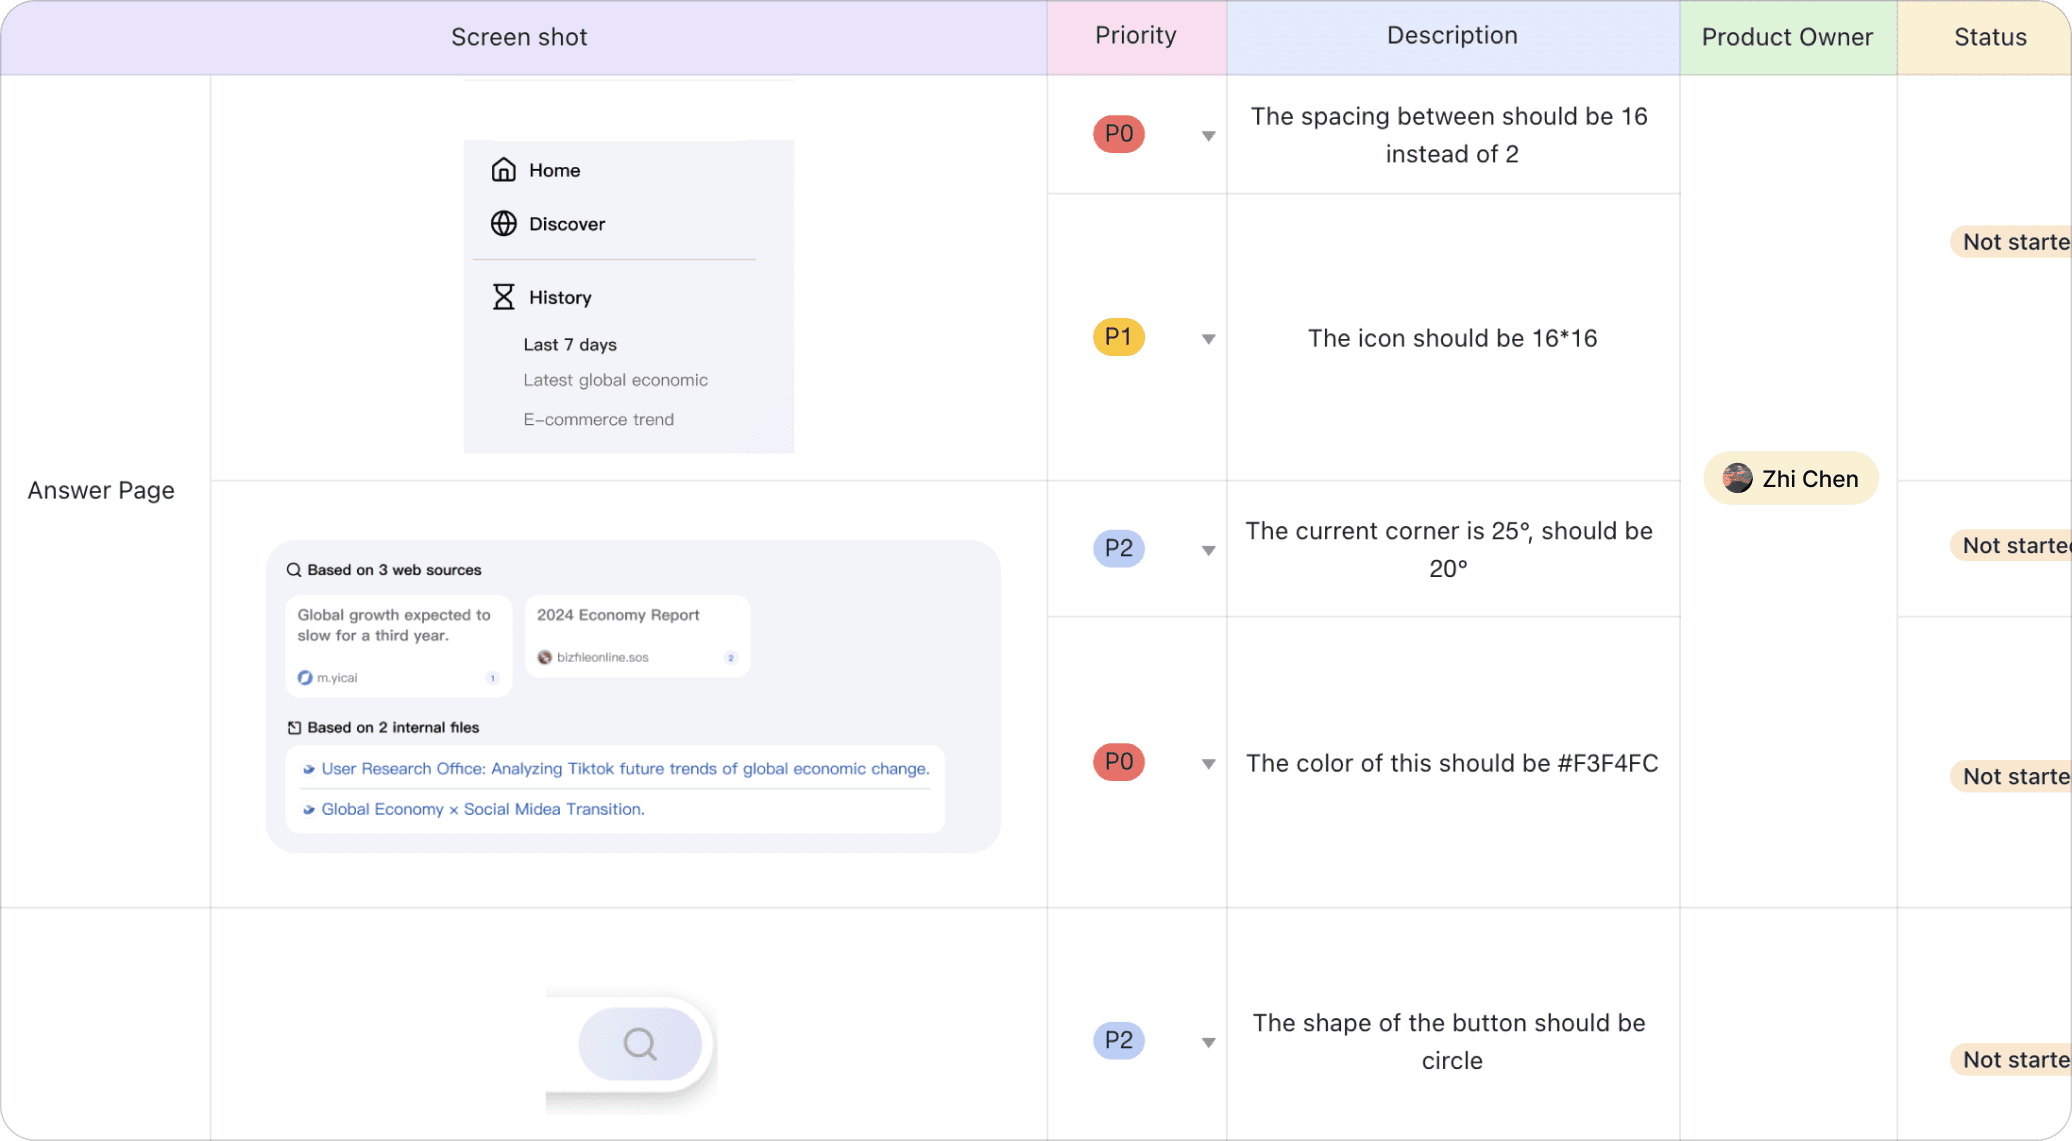Screen dimensions: 2072x1141
Task: Open dropdown arrow for corner radius row
Action: pyautogui.click(x=1208, y=550)
